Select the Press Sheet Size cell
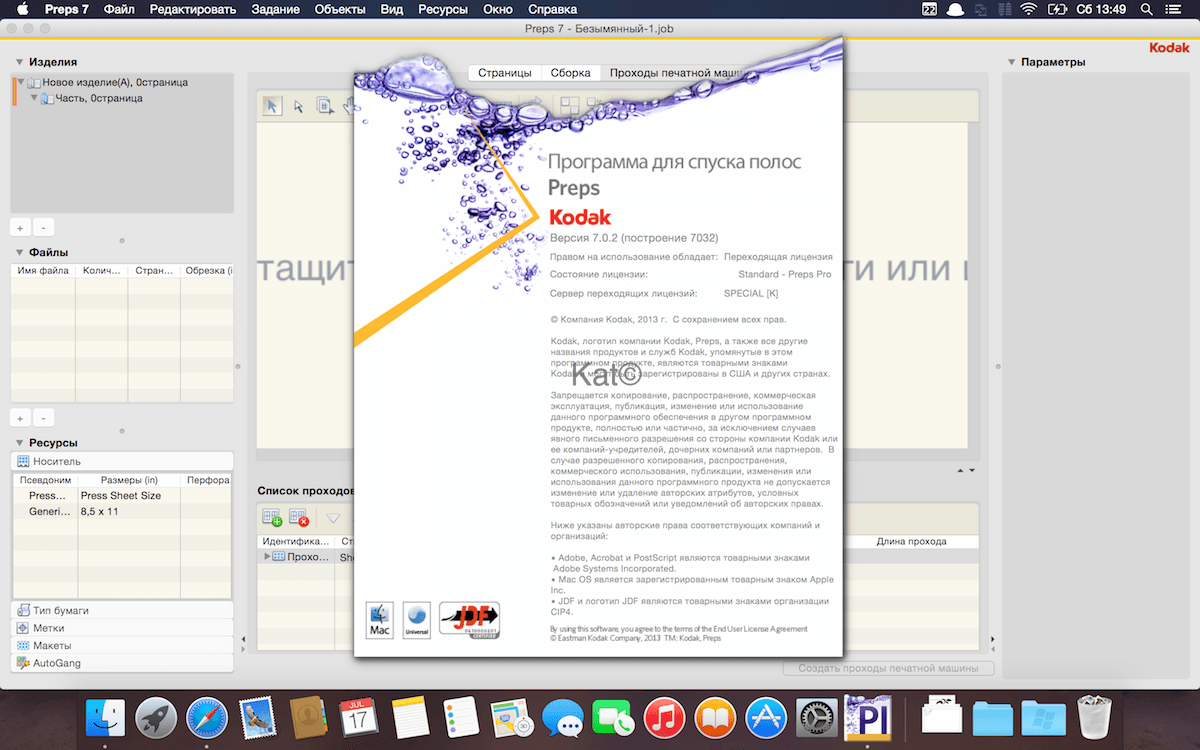The image size is (1200, 750). (x=121, y=495)
